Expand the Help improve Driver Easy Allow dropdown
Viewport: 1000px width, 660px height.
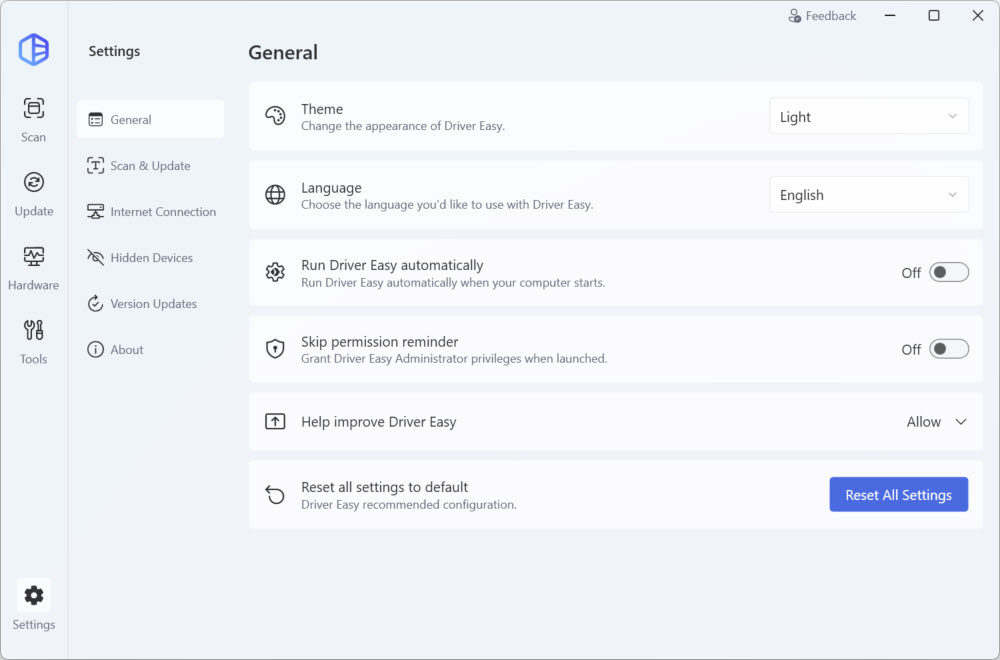tap(937, 422)
